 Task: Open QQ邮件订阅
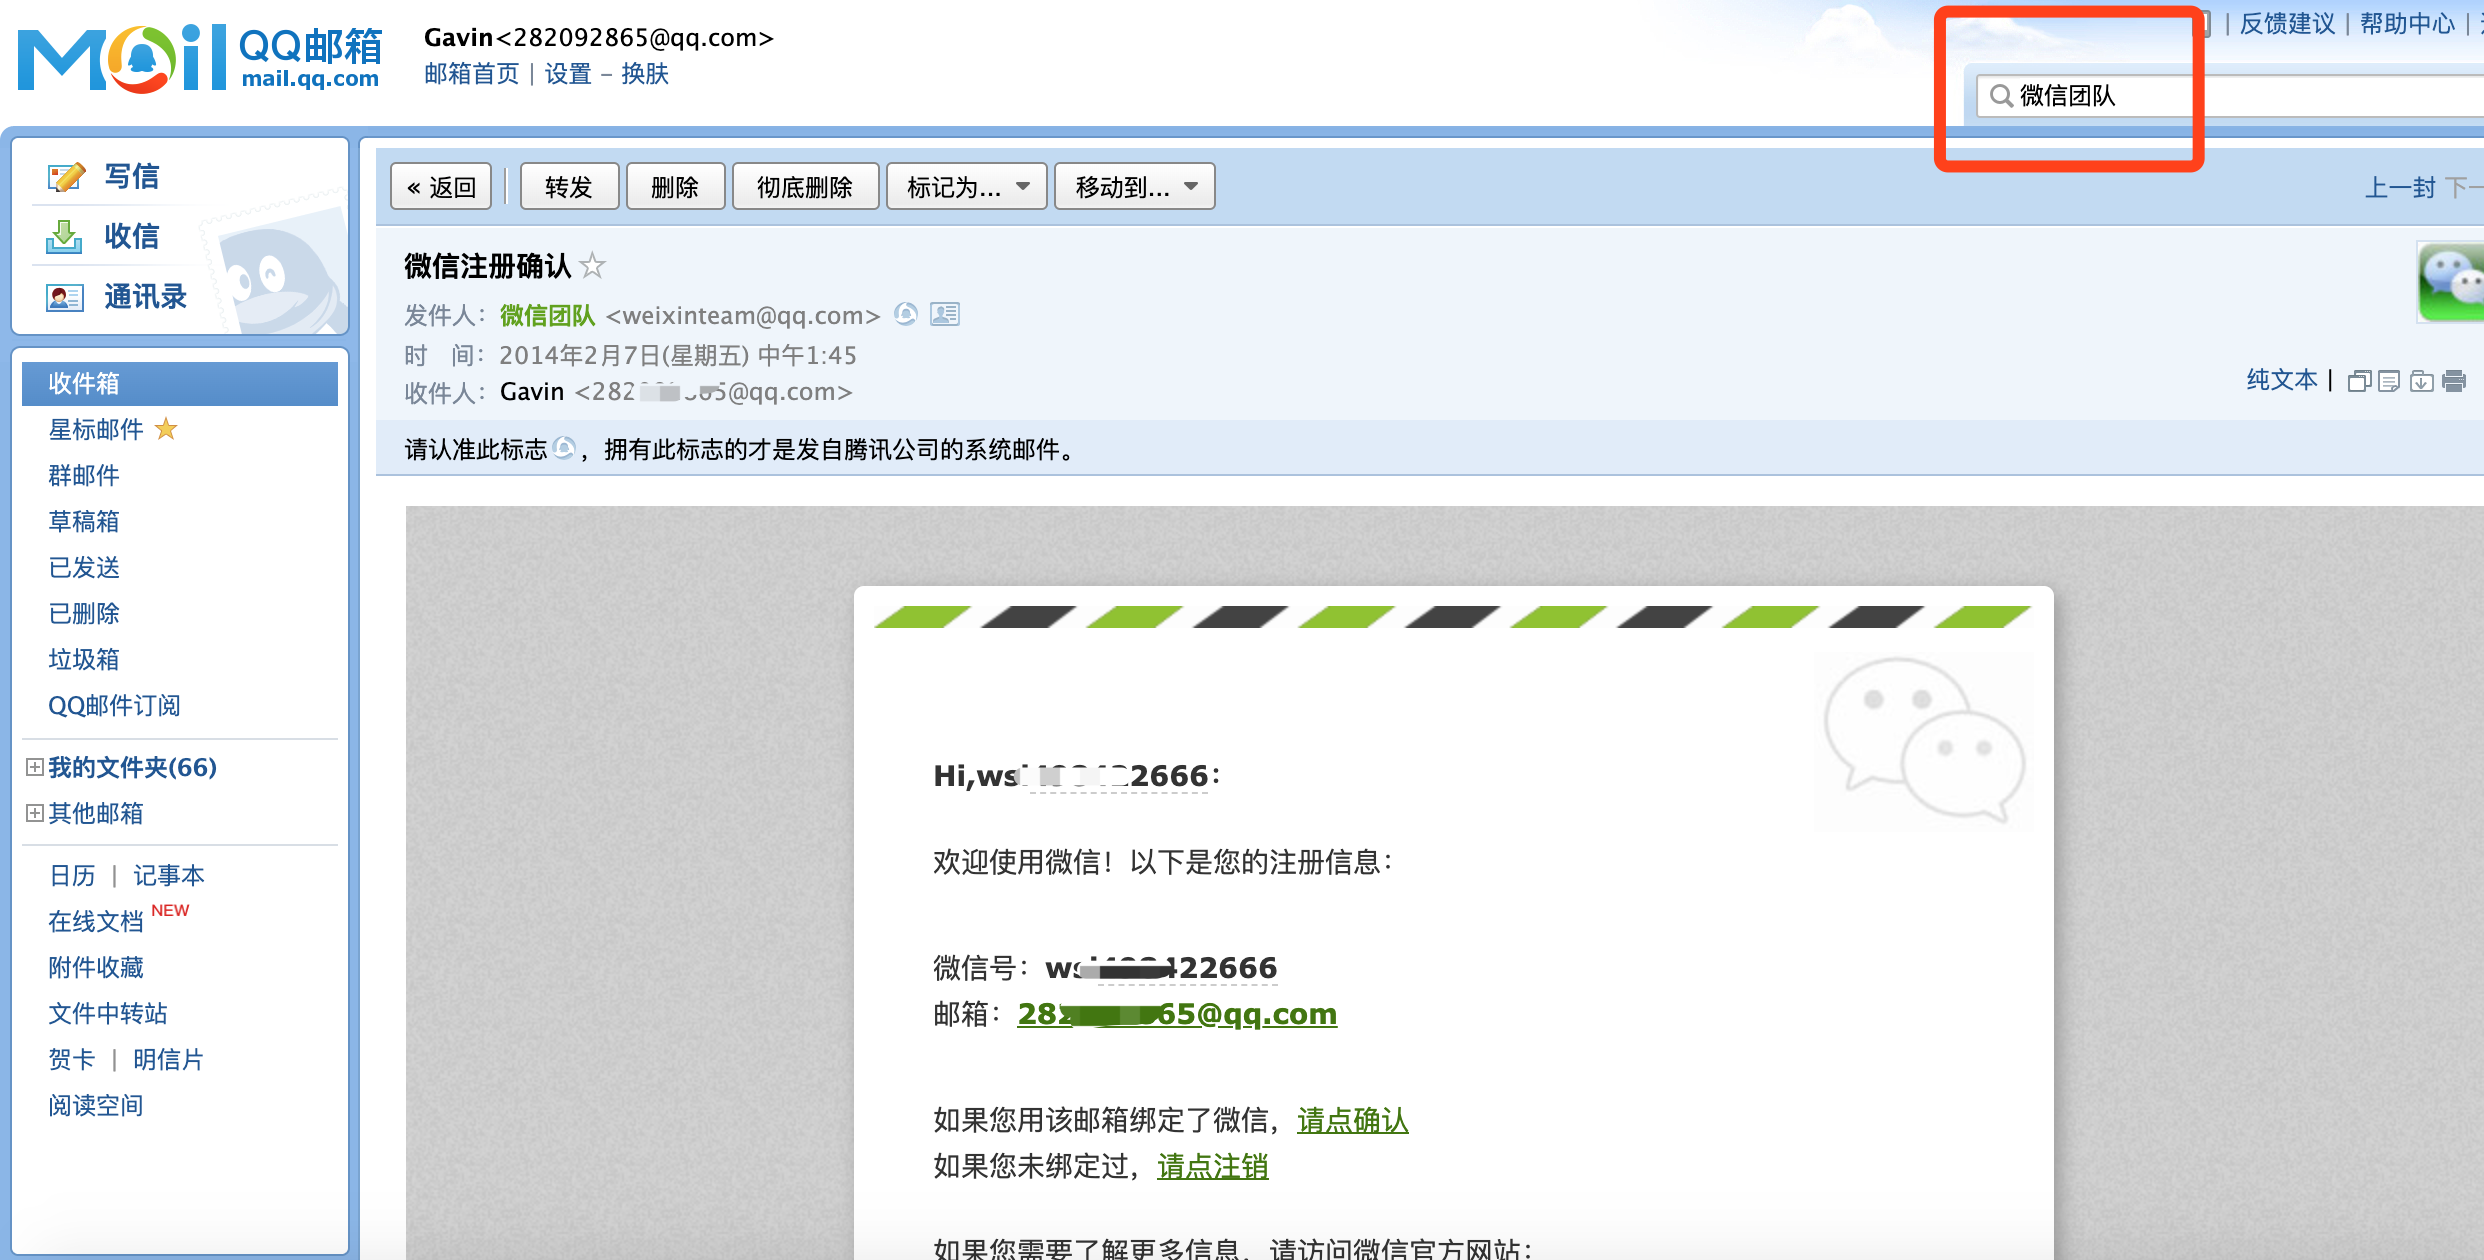click(114, 706)
